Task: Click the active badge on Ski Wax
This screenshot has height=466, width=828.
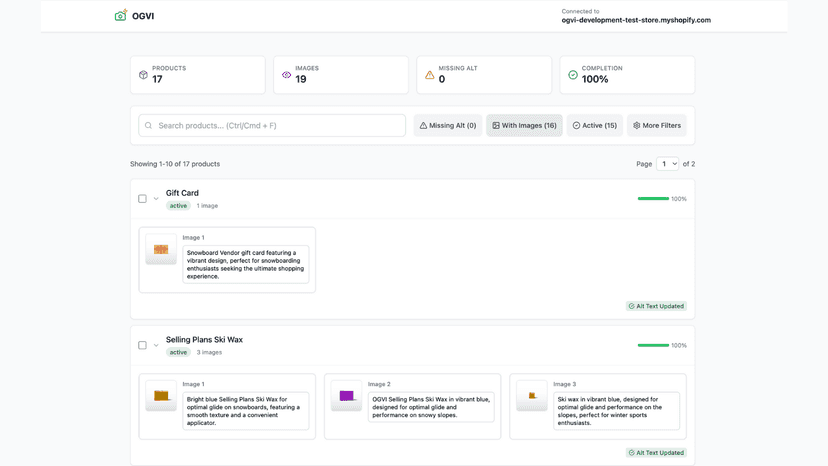Action: (x=178, y=352)
